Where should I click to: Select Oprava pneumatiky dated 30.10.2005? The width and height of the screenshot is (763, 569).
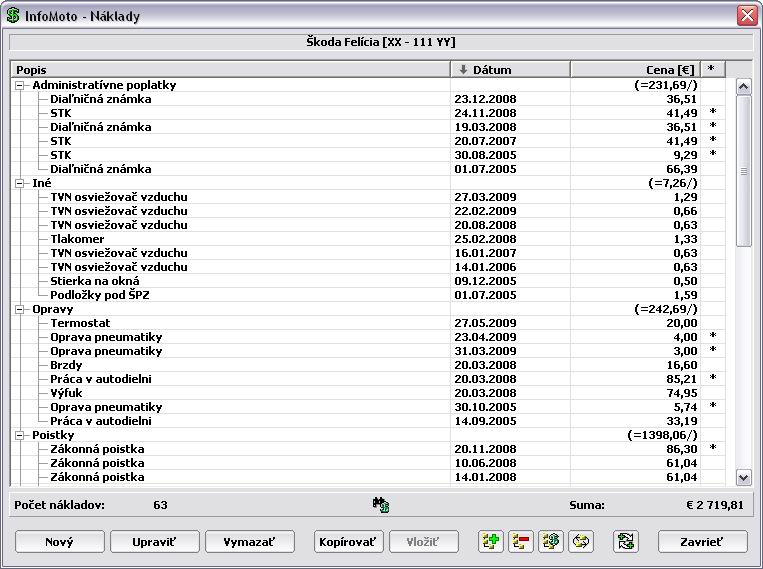click(x=368, y=407)
